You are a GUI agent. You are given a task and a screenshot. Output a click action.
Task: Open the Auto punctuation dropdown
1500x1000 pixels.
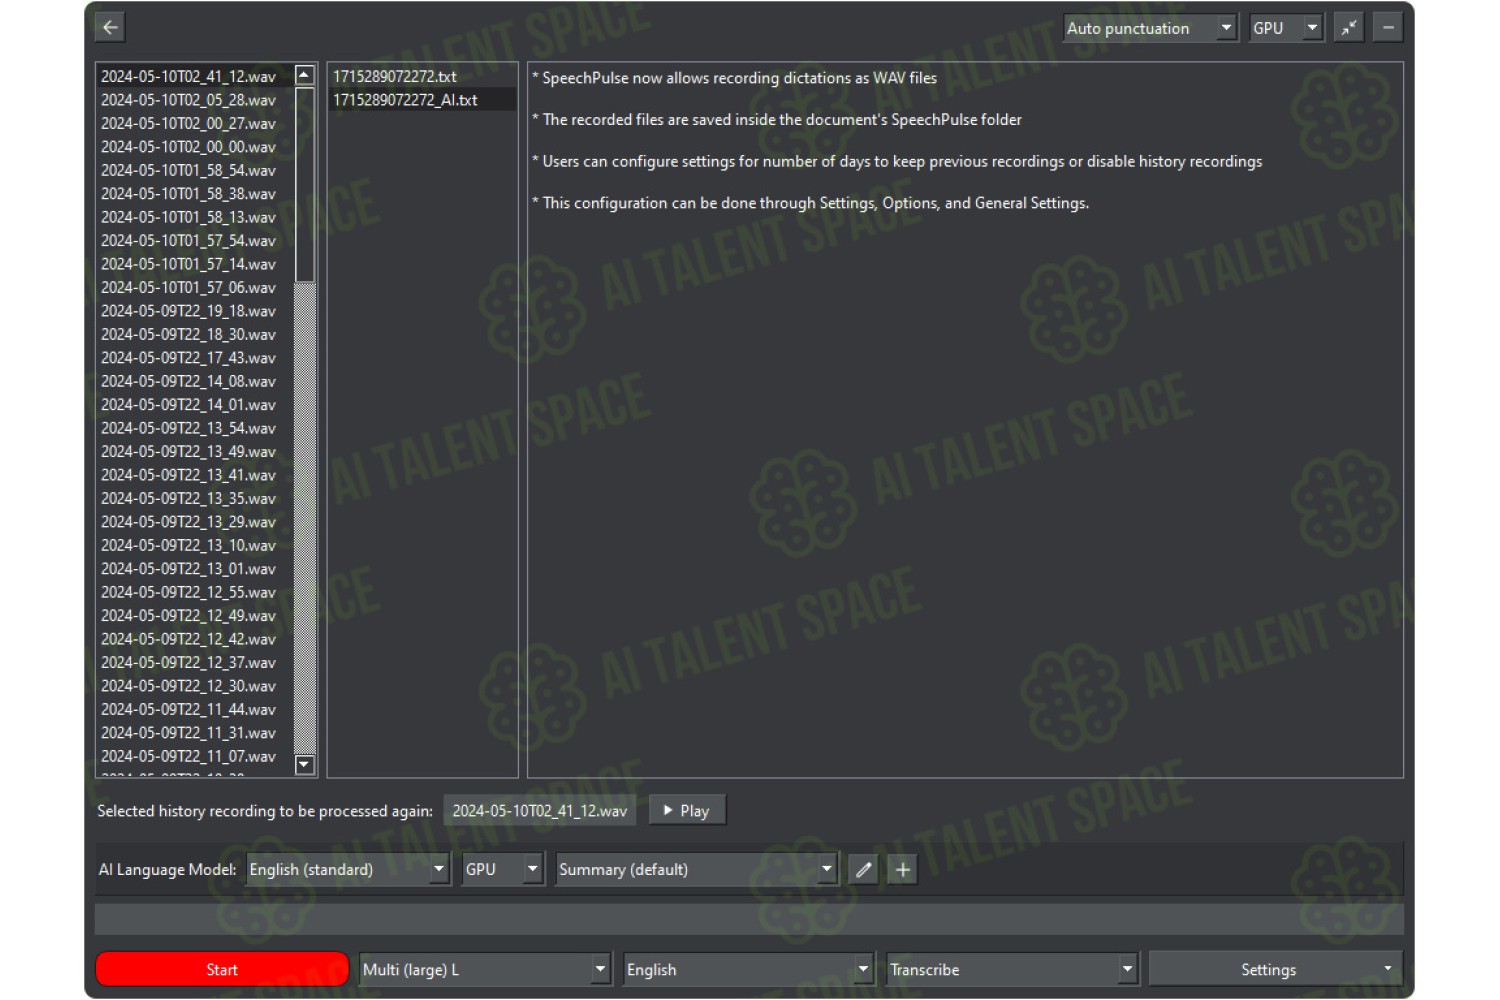[x=1150, y=28]
